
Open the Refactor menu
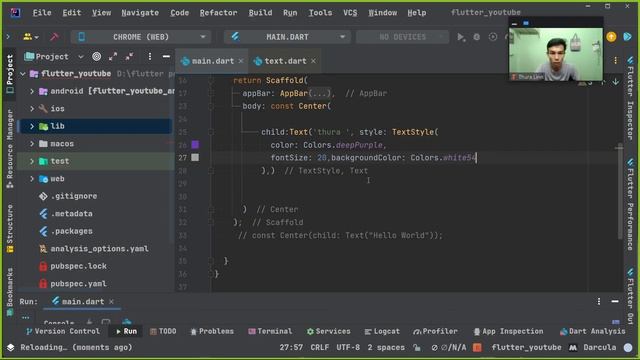218,13
